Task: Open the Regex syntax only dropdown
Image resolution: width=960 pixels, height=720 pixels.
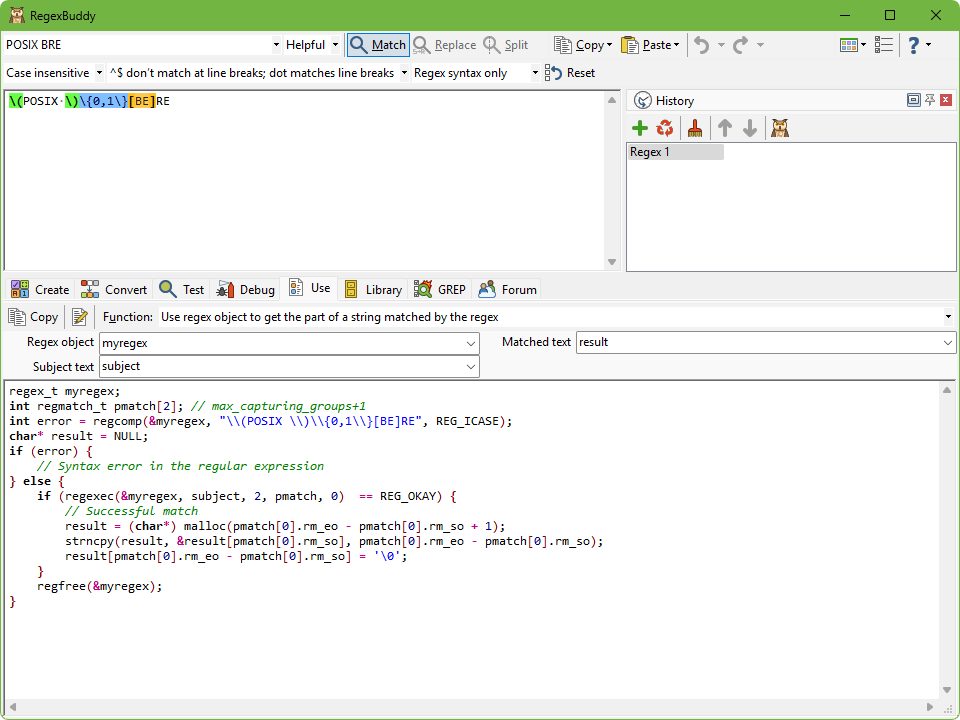Action: click(x=535, y=73)
